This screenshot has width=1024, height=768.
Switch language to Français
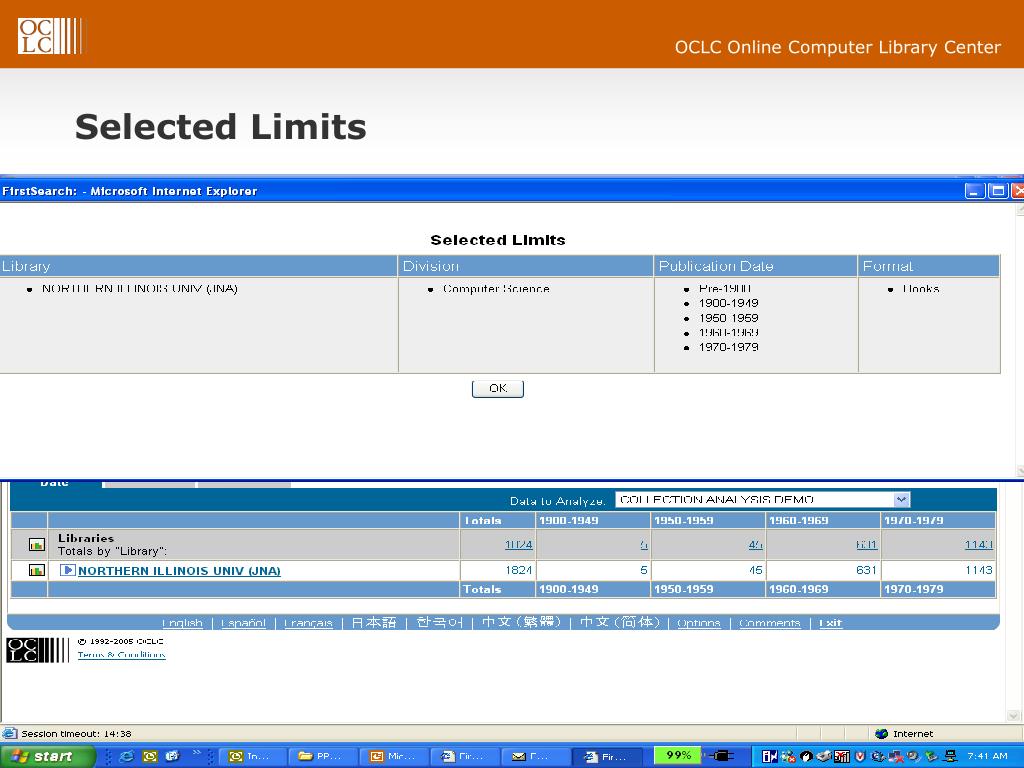click(x=308, y=623)
